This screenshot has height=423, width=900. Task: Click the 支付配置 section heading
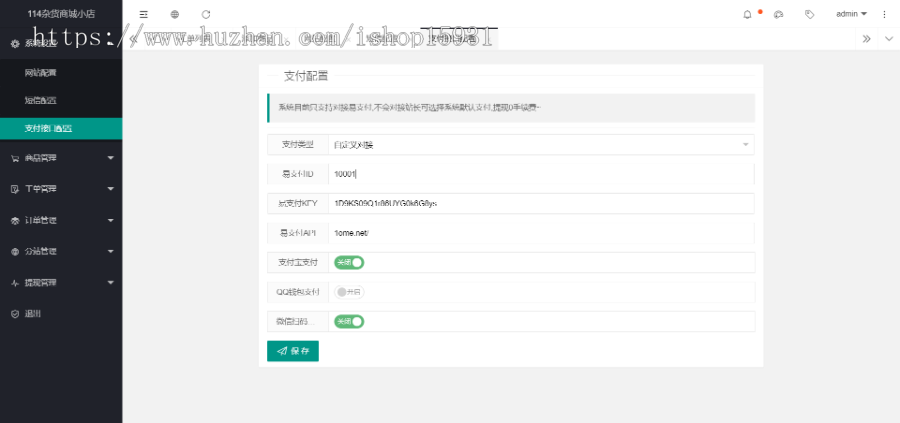(x=307, y=76)
